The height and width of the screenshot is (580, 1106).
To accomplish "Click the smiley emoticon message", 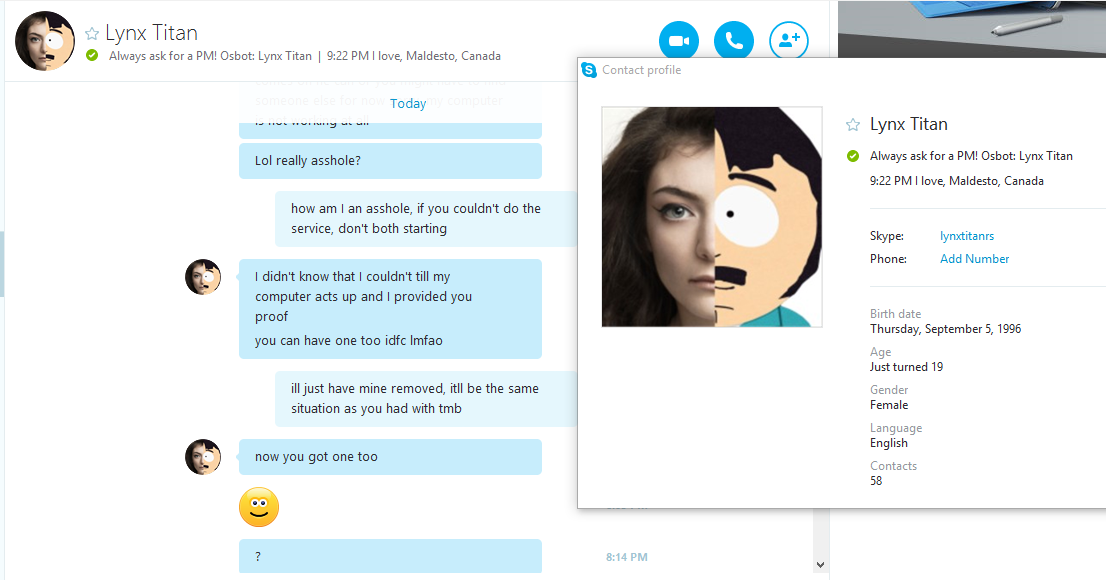I will 259,507.
